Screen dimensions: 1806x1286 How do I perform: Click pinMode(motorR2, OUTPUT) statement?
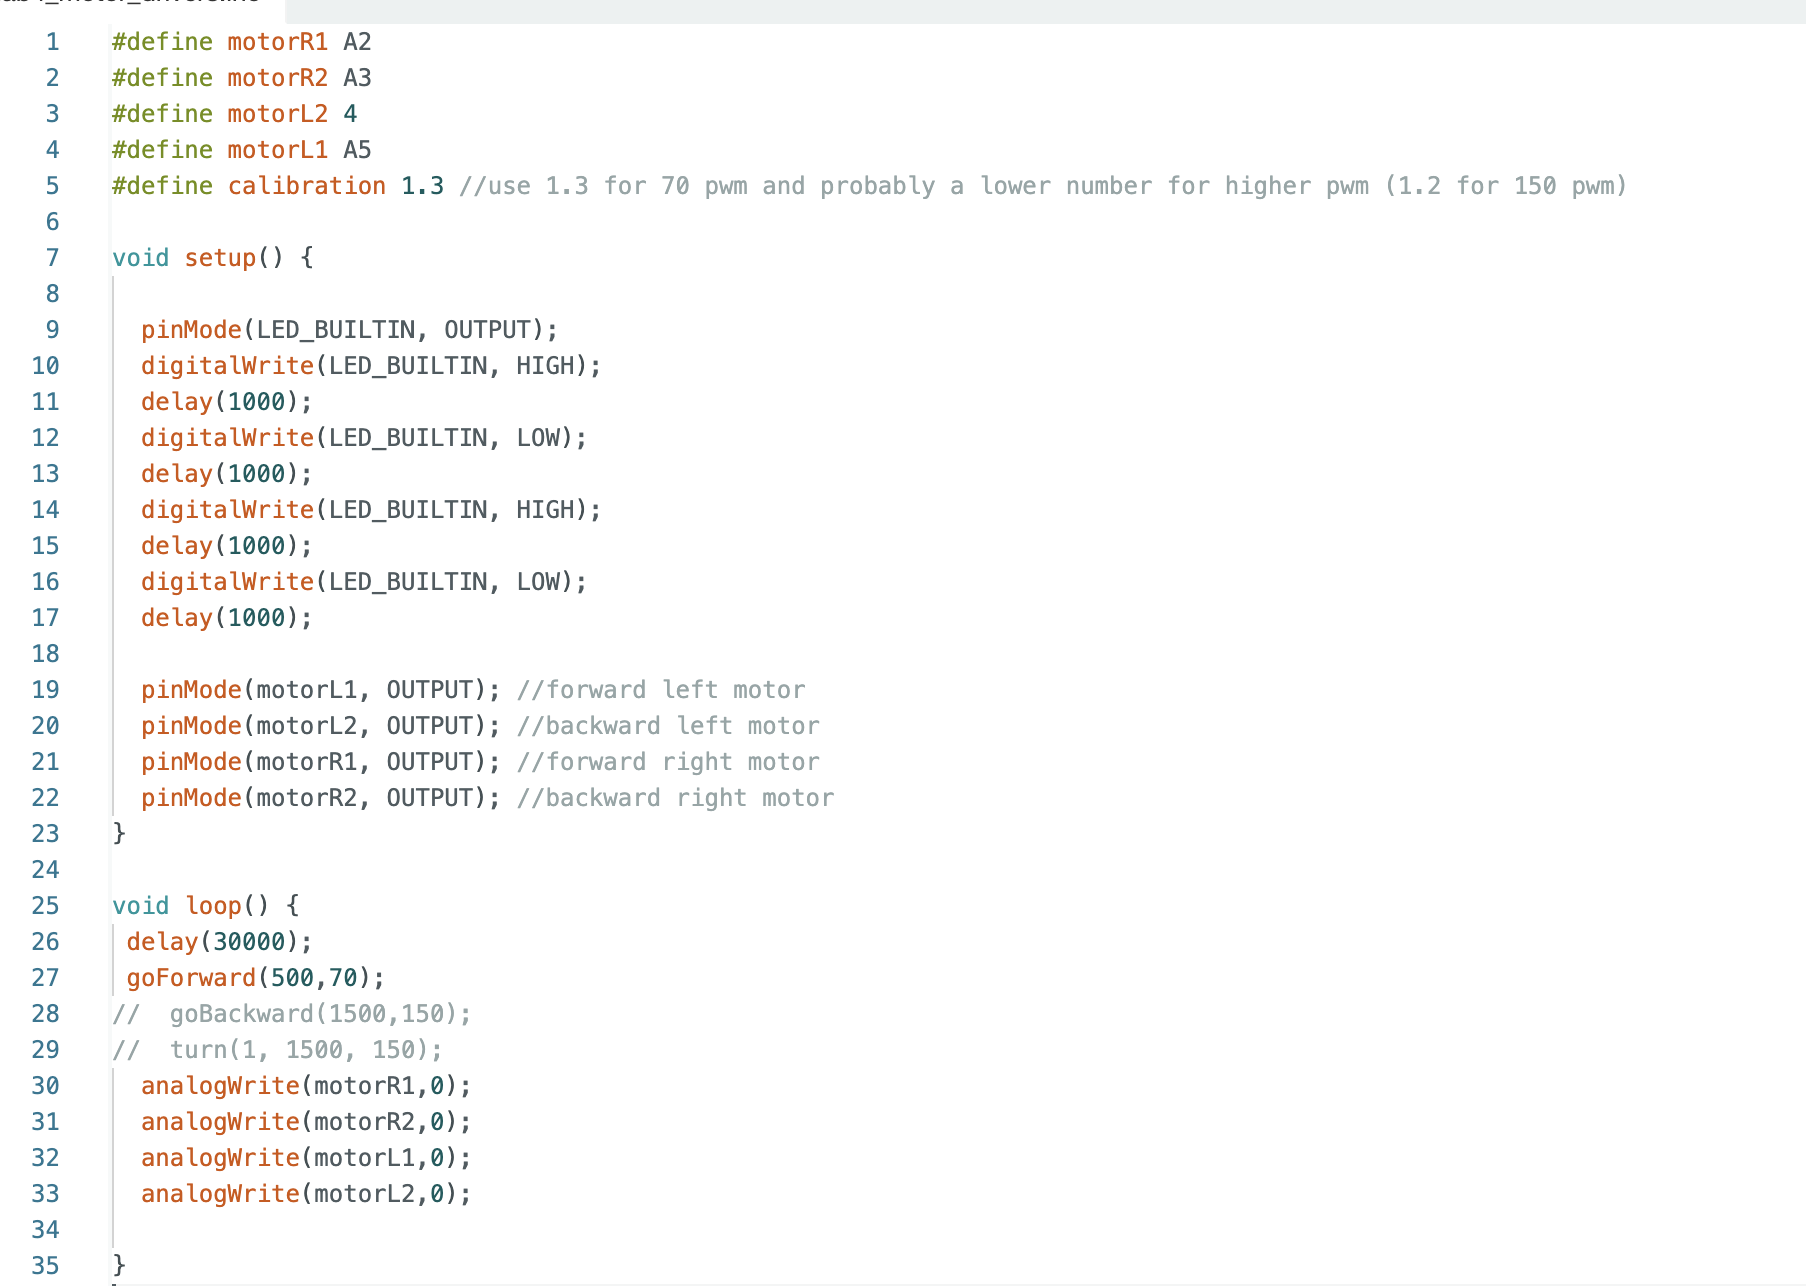pos(320,798)
